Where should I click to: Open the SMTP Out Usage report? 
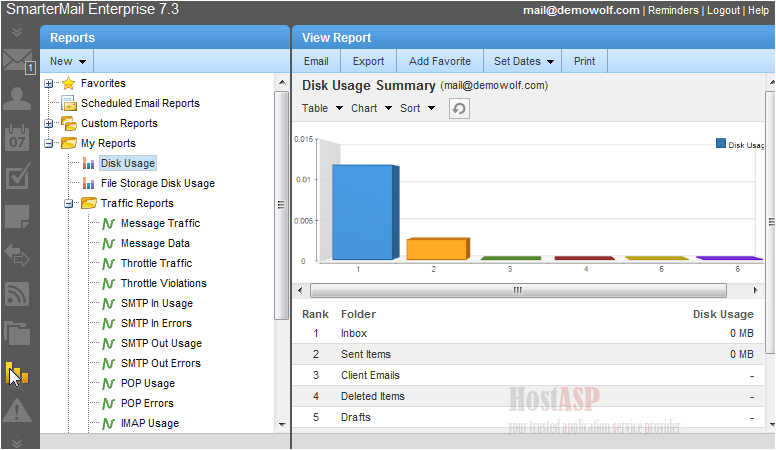(x=161, y=344)
